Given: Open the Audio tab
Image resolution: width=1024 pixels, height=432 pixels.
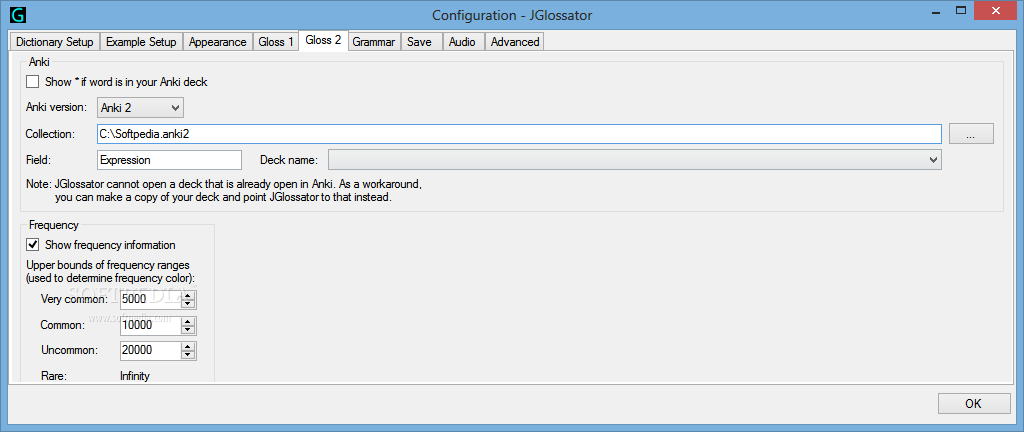Looking at the screenshot, I should [x=462, y=42].
